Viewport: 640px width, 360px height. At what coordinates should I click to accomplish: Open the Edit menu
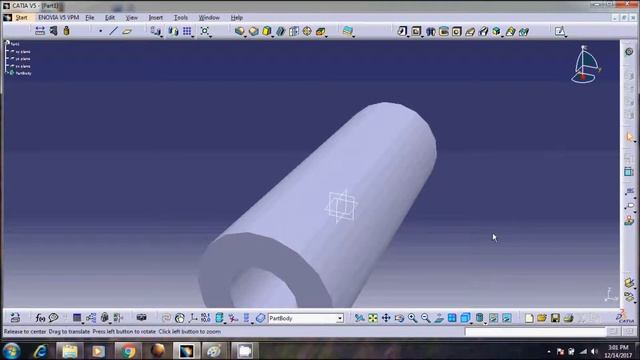click(110, 18)
